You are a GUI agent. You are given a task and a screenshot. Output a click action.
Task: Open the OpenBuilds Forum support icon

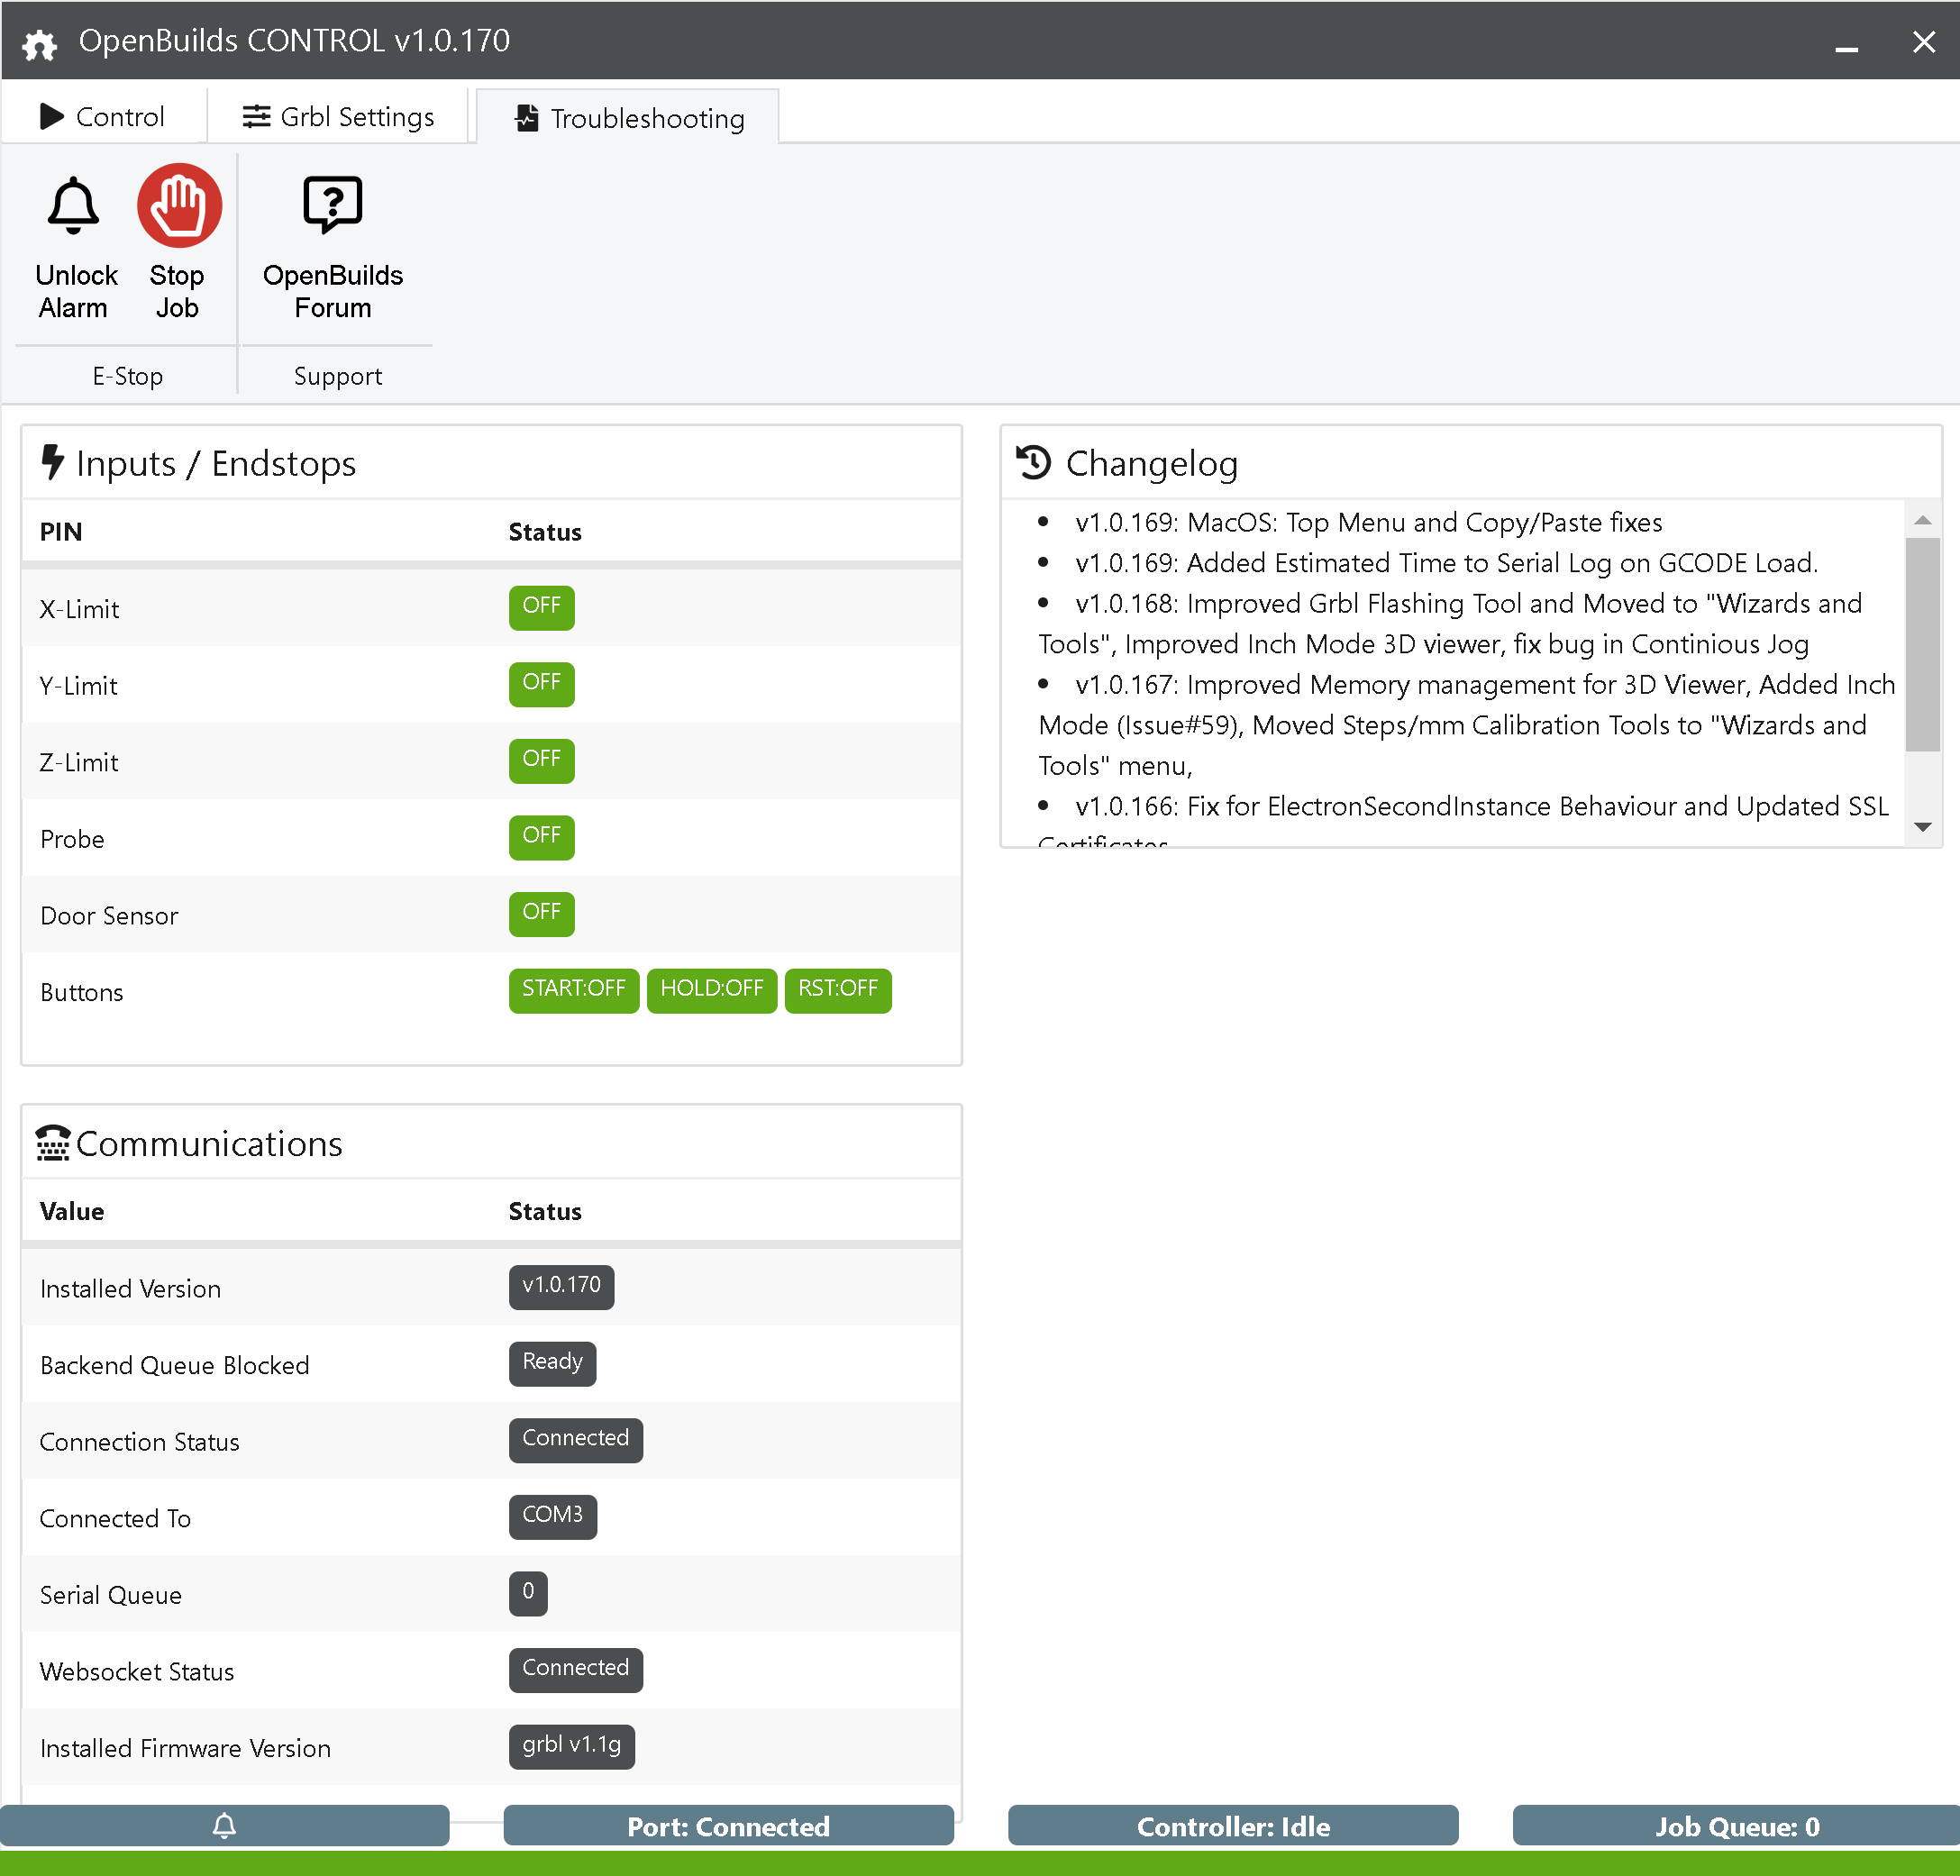click(332, 206)
